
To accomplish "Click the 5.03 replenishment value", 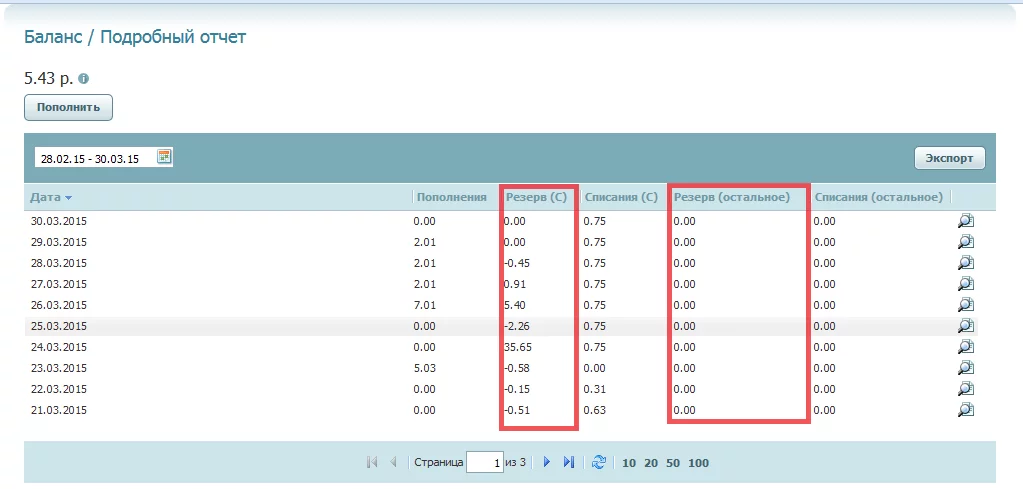I will (424, 368).
